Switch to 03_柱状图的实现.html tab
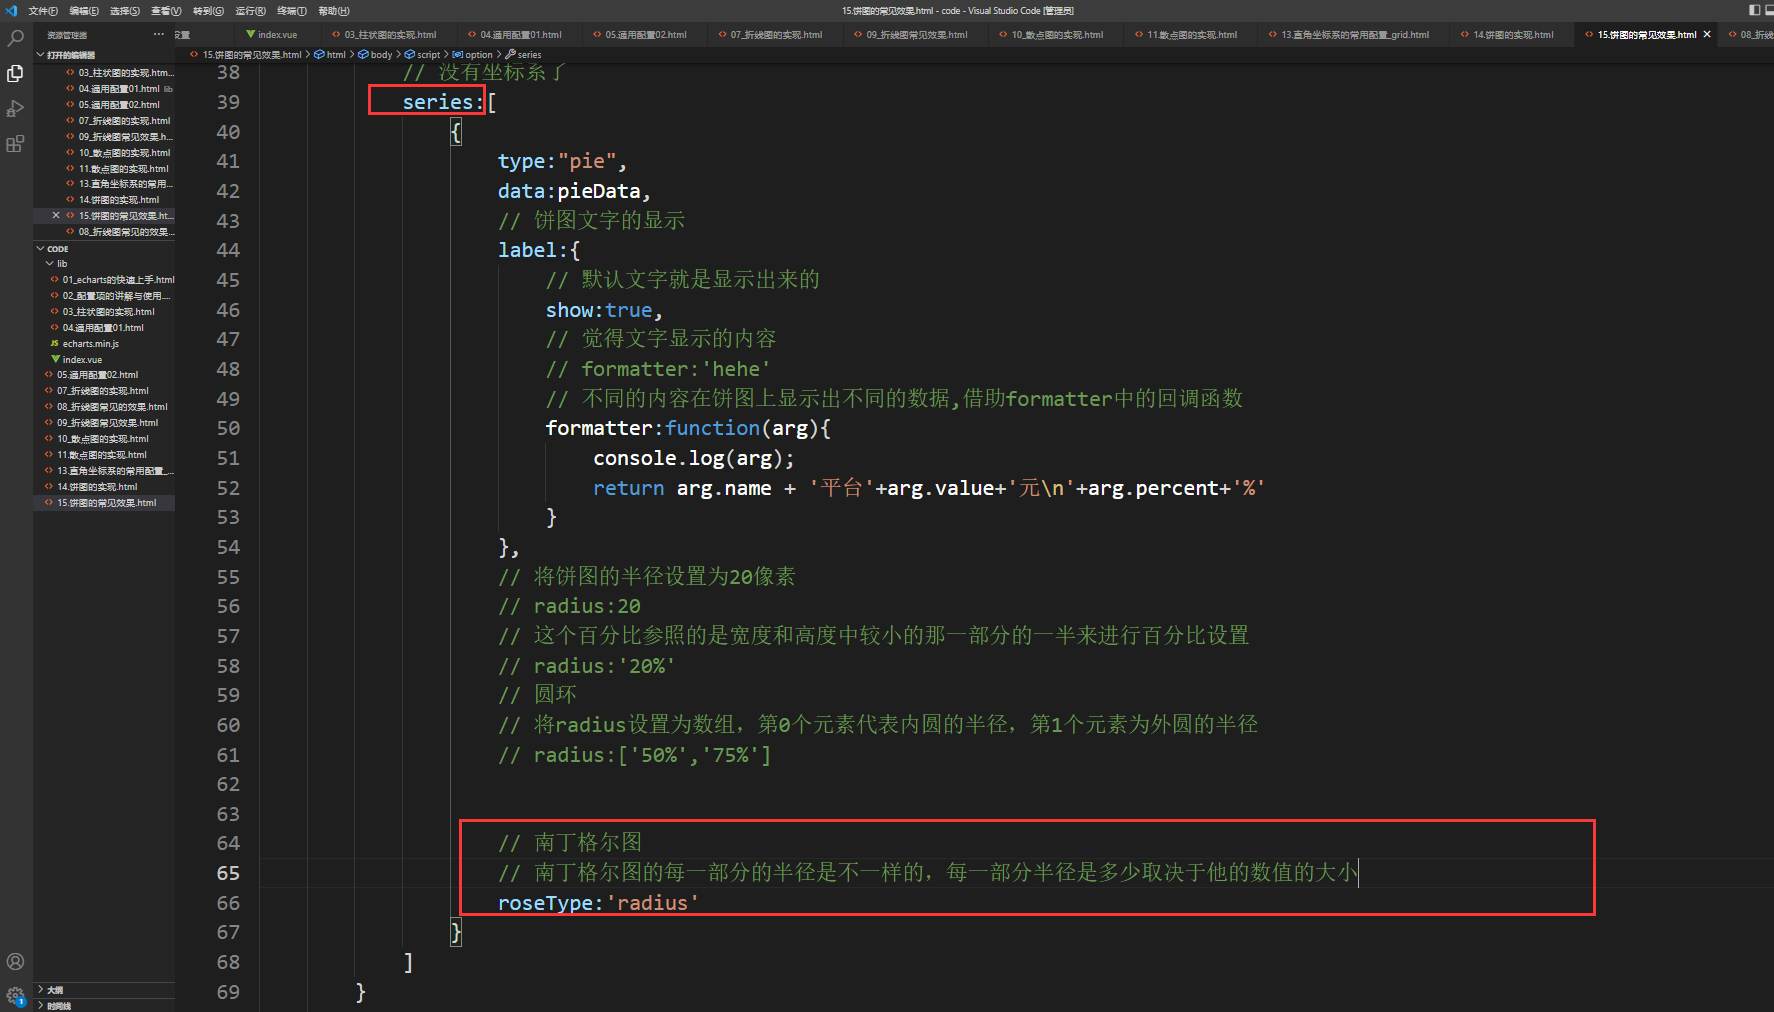 (390, 35)
